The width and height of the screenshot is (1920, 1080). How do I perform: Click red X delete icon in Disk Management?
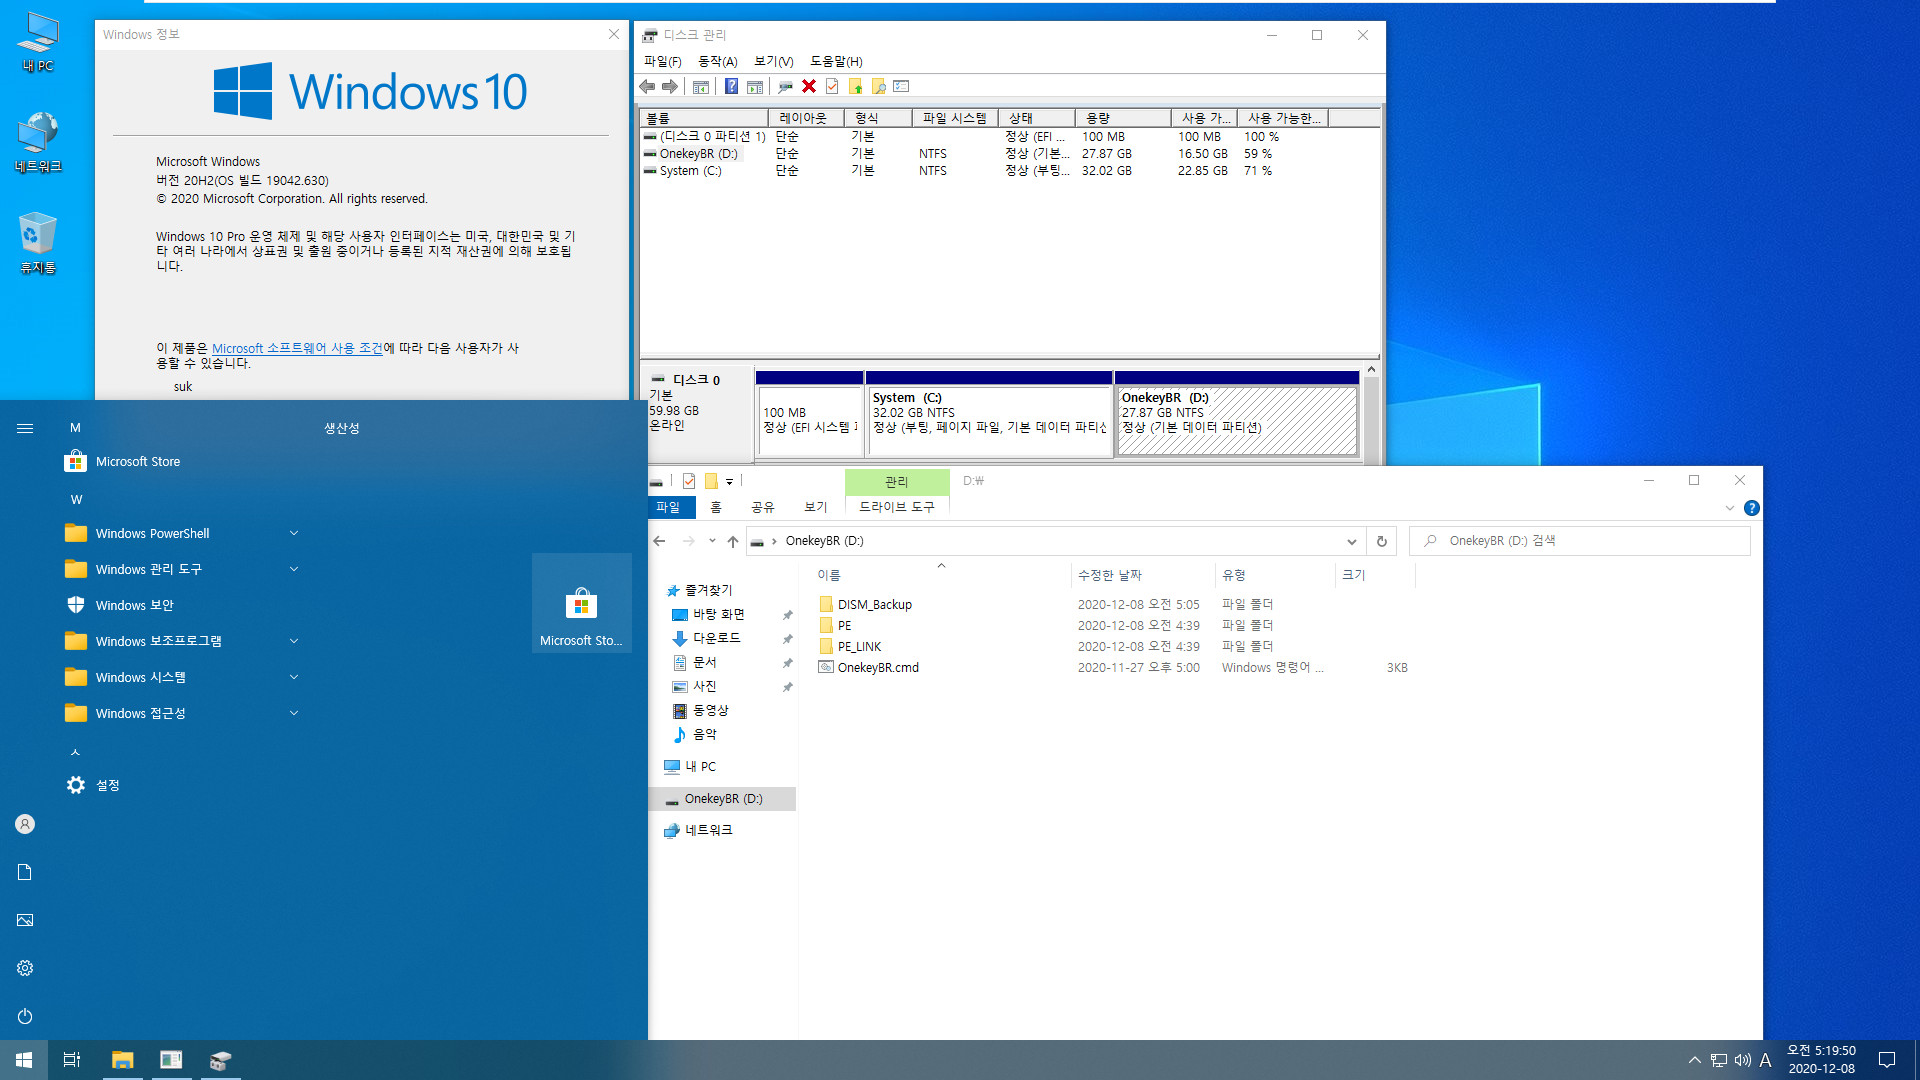pos(809,87)
